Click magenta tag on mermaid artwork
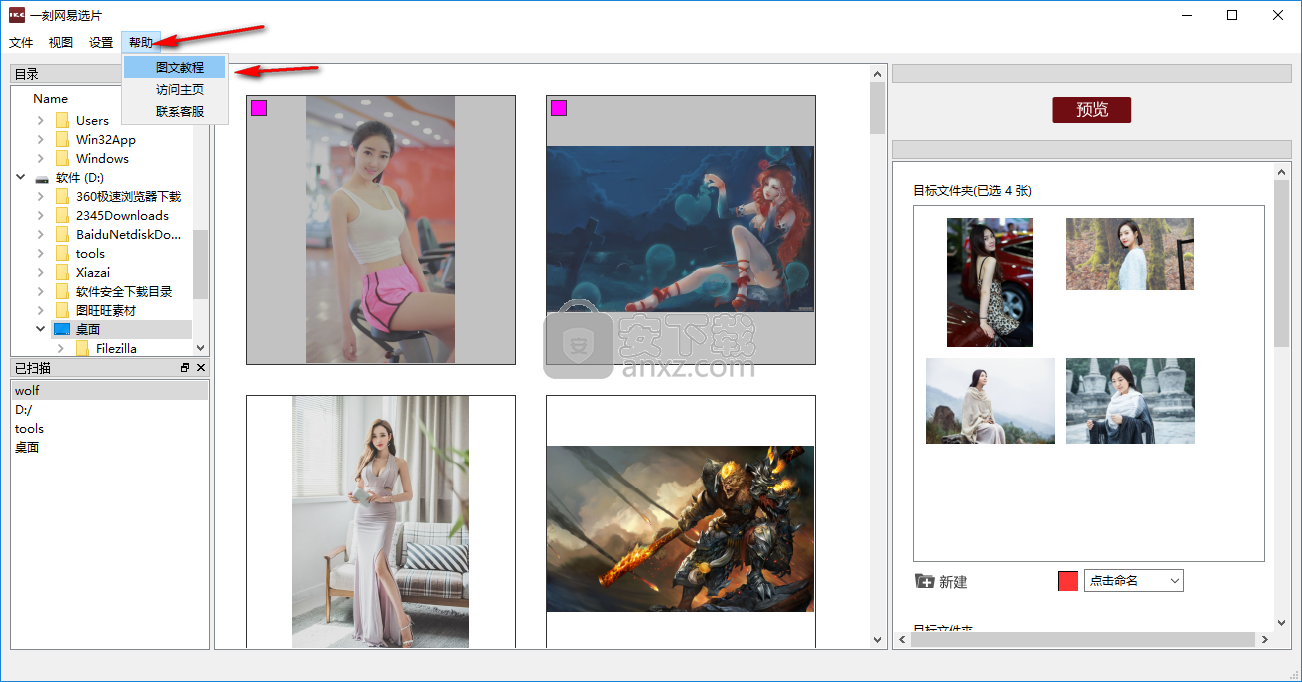 [559, 108]
